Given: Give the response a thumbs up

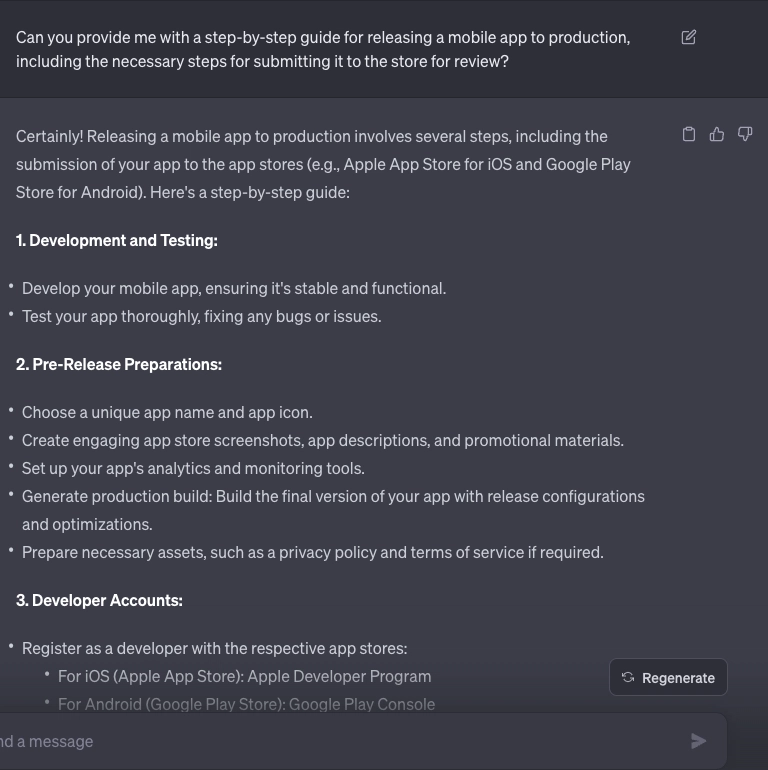Looking at the screenshot, I should [717, 135].
